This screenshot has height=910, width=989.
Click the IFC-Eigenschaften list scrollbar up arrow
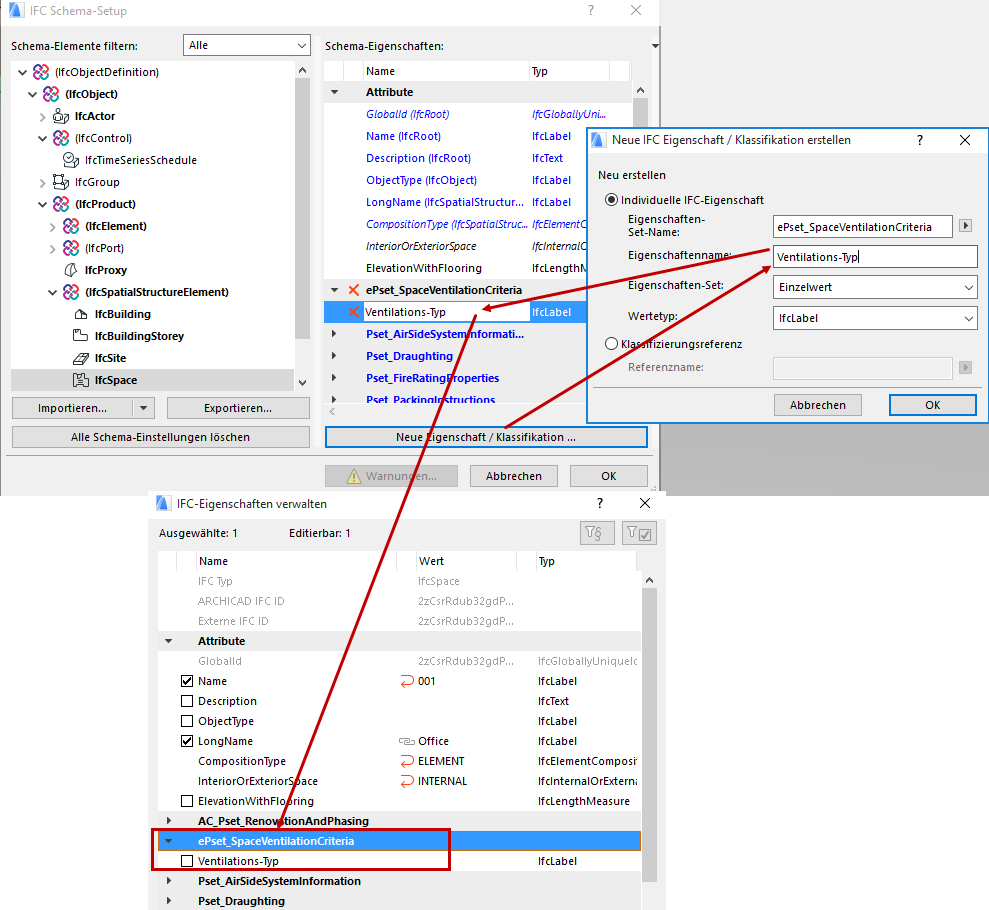[649, 580]
